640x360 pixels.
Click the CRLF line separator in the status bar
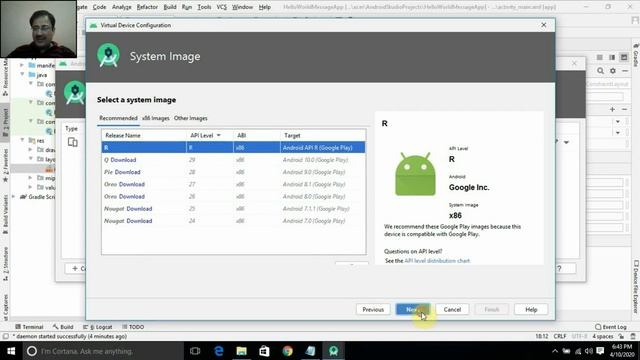point(560,336)
